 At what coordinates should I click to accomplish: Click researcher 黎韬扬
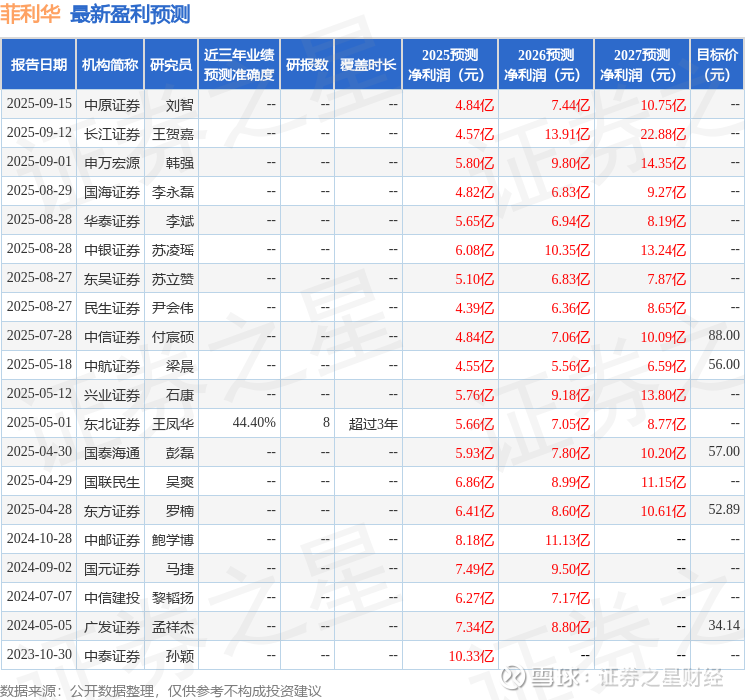coord(173,598)
